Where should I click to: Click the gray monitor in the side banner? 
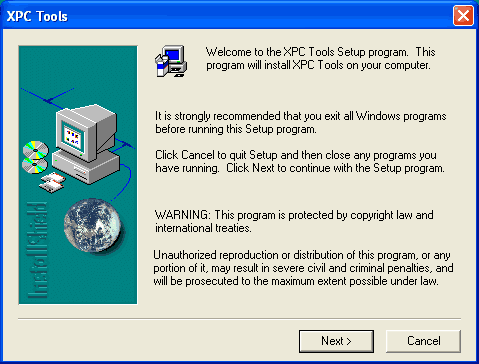click(86, 132)
